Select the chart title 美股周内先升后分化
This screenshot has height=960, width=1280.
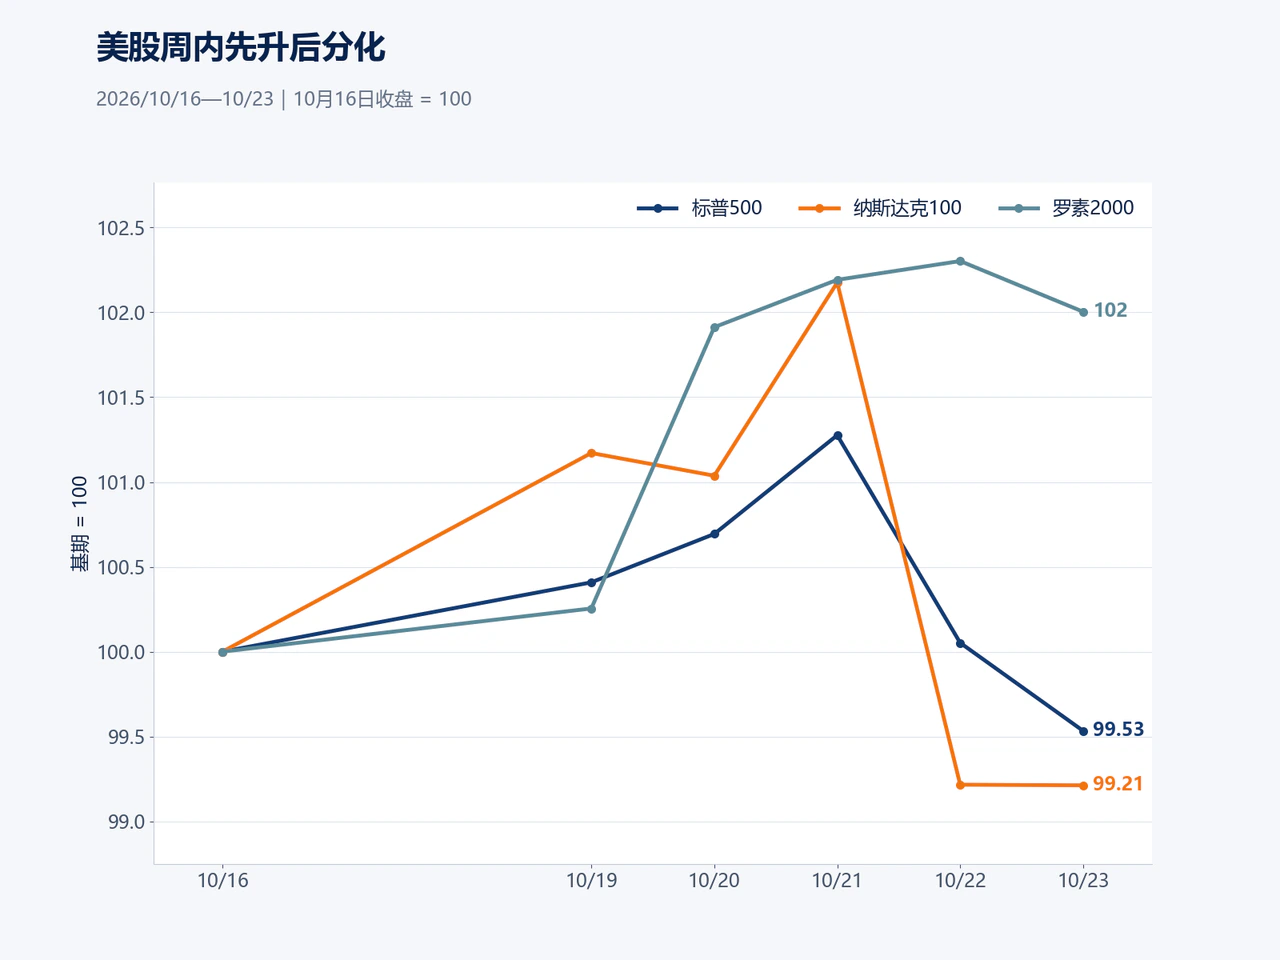(241, 47)
